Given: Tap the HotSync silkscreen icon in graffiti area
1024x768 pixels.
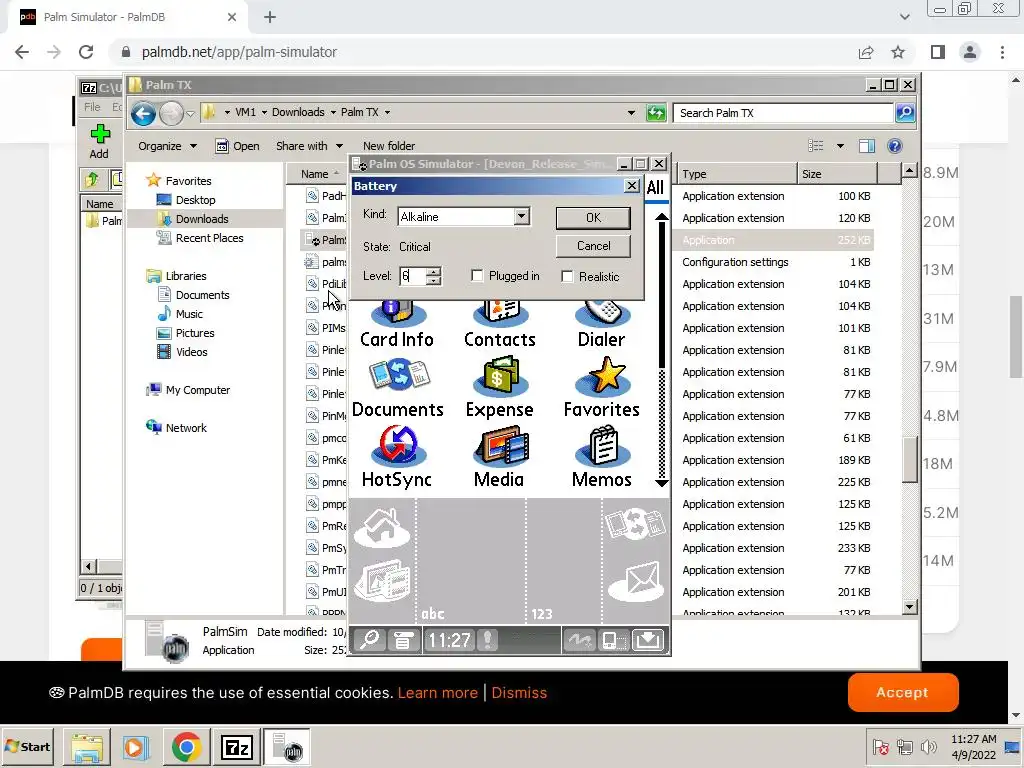Looking at the screenshot, I should point(635,524).
